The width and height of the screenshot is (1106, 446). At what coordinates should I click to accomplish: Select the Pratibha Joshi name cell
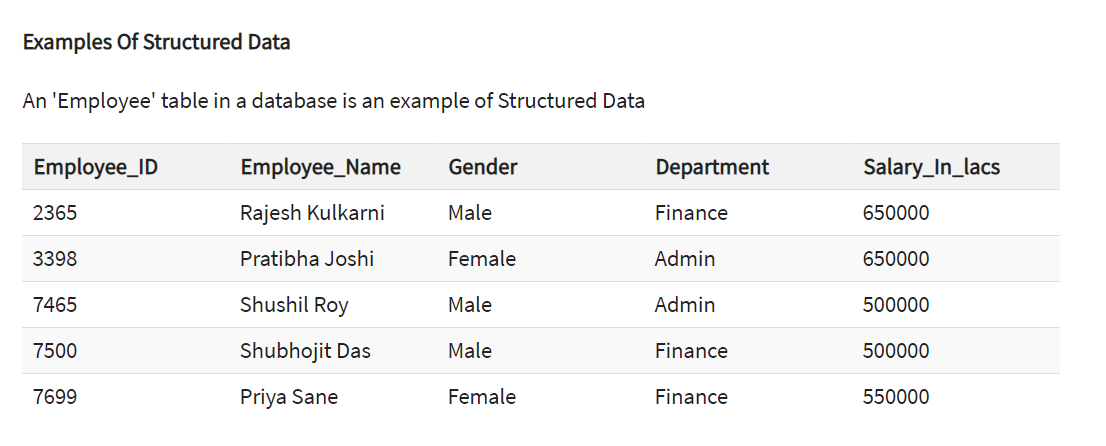tap(307, 259)
